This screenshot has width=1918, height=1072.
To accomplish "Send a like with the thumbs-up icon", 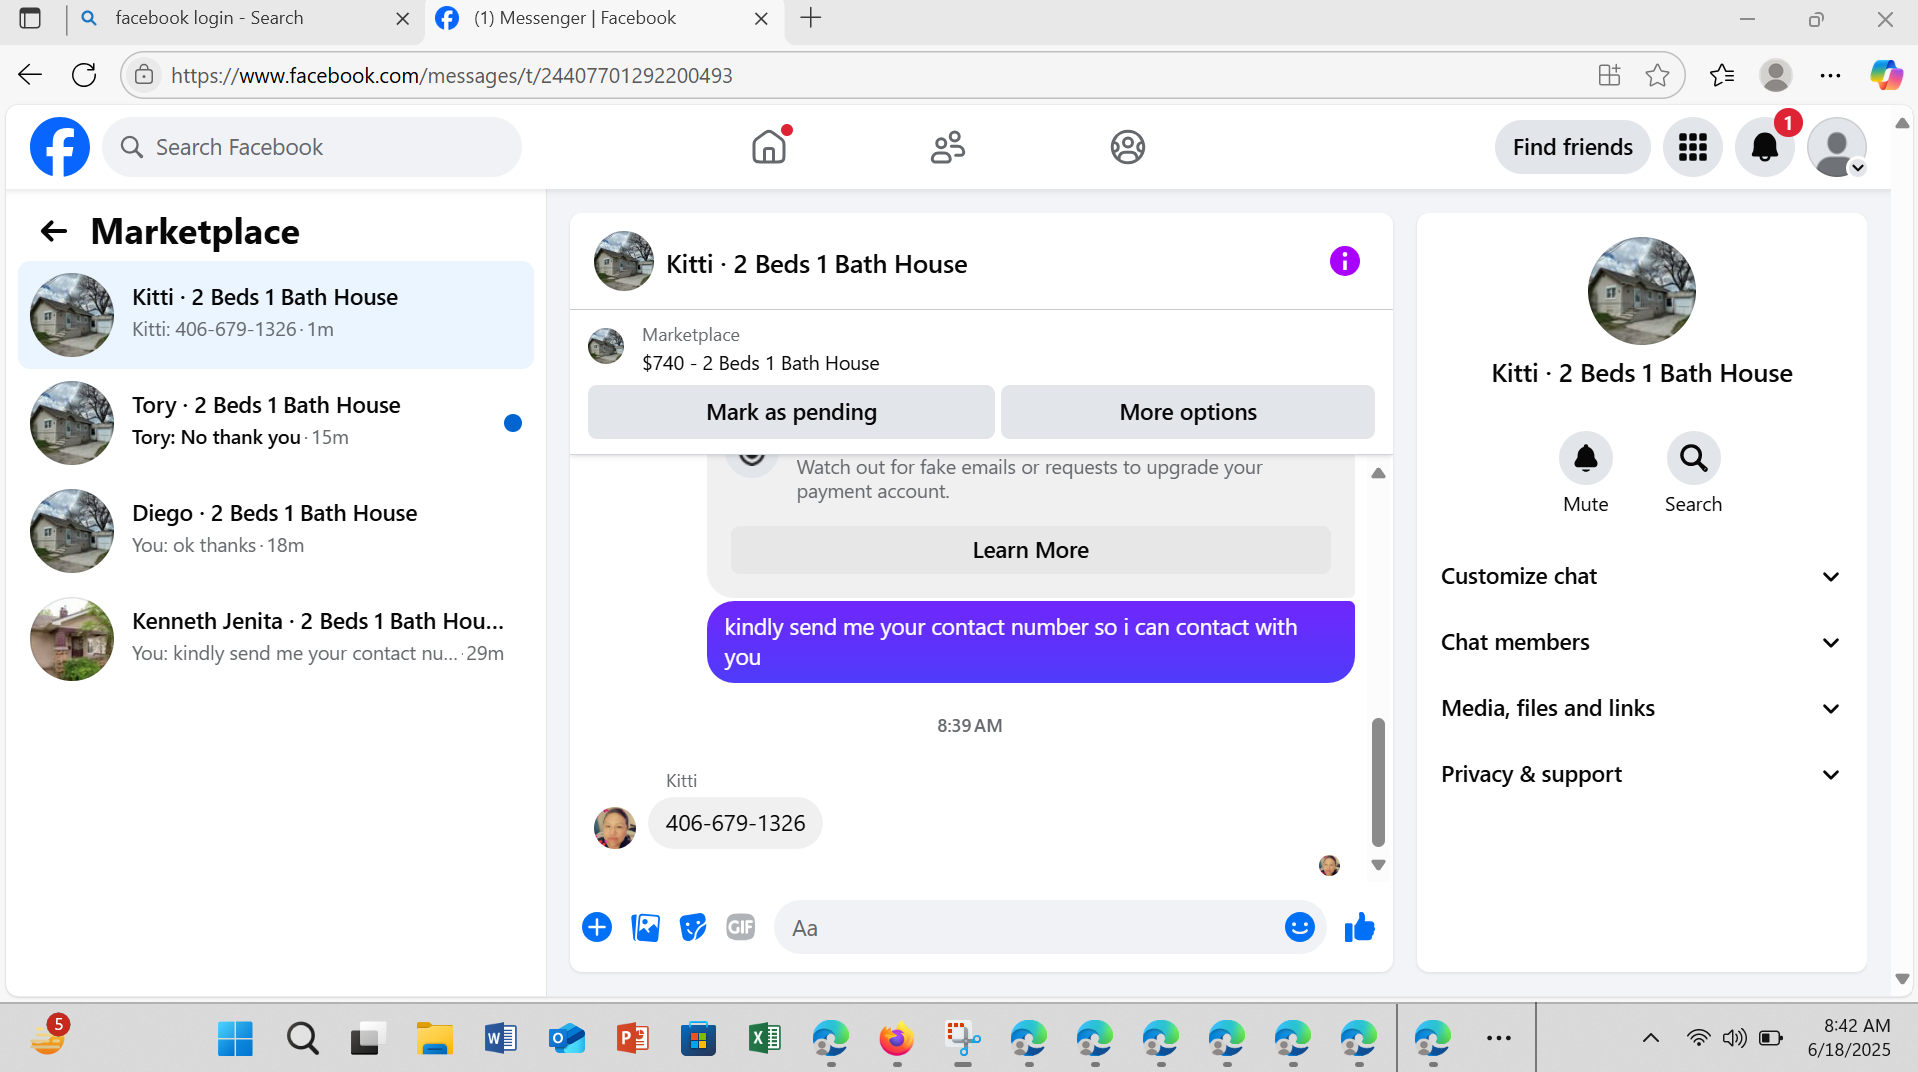I will click(1359, 928).
